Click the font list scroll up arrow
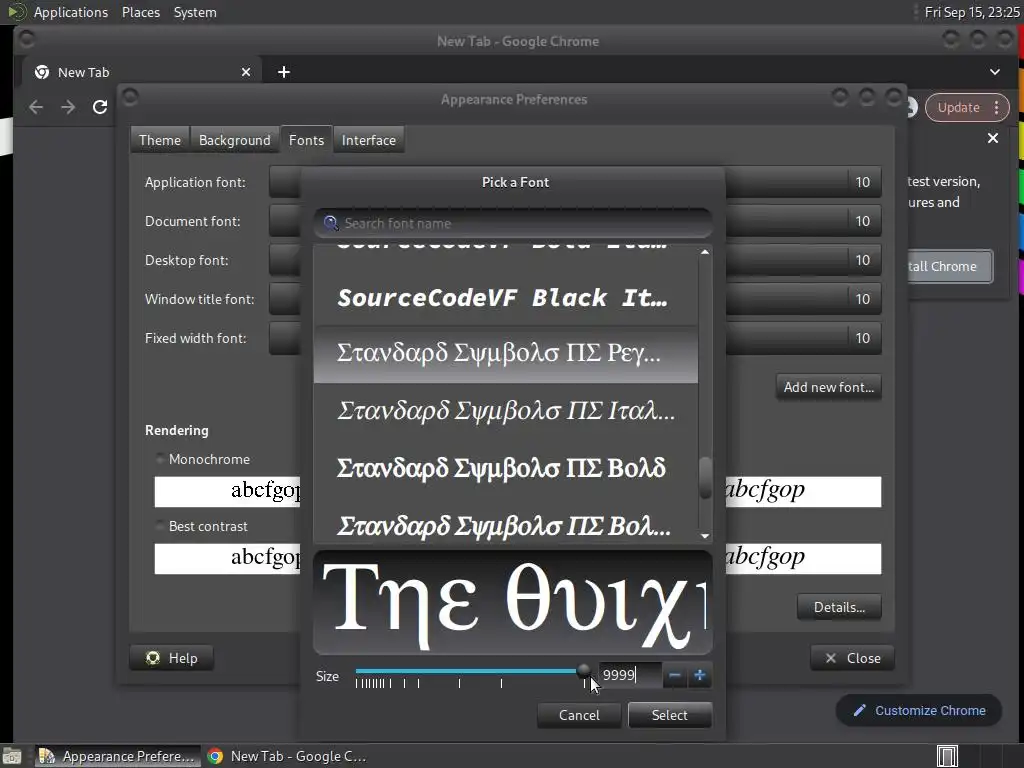 click(x=705, y=252)
